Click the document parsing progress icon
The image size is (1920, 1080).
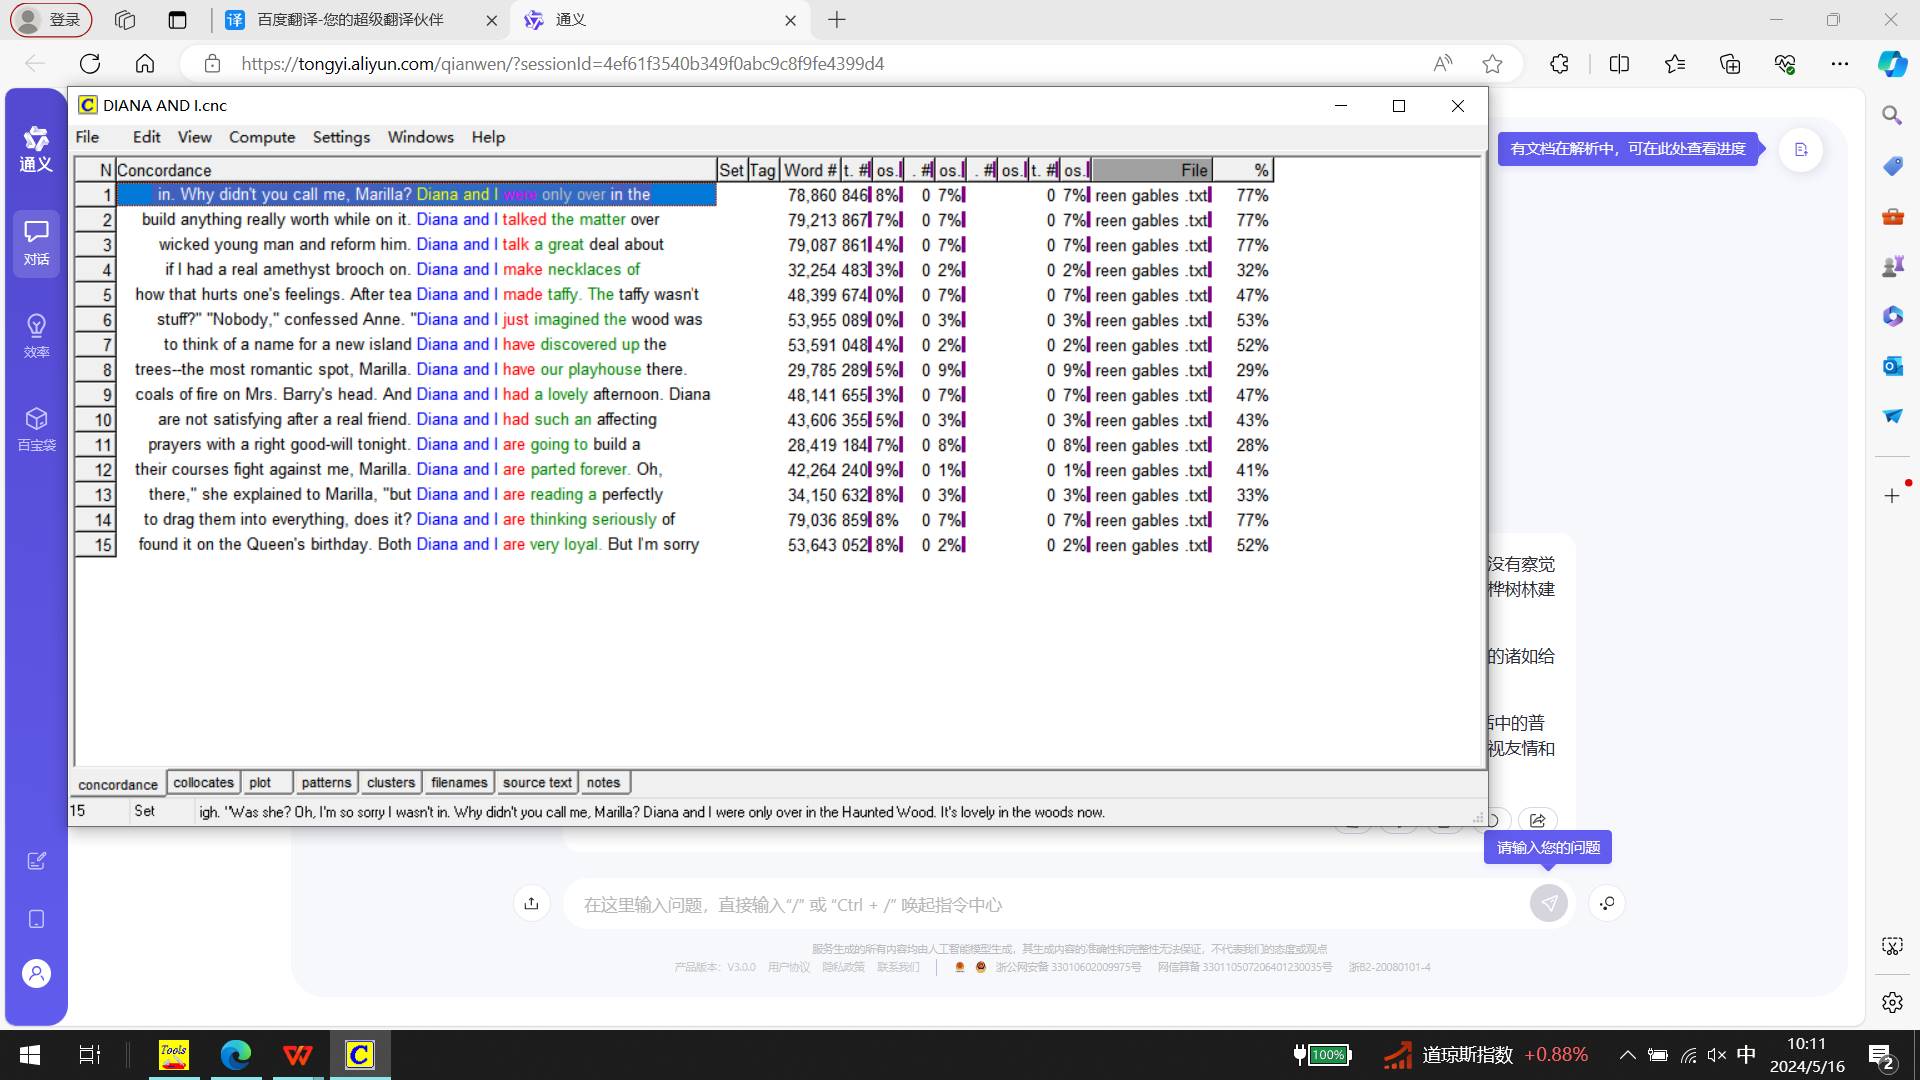1801,150
